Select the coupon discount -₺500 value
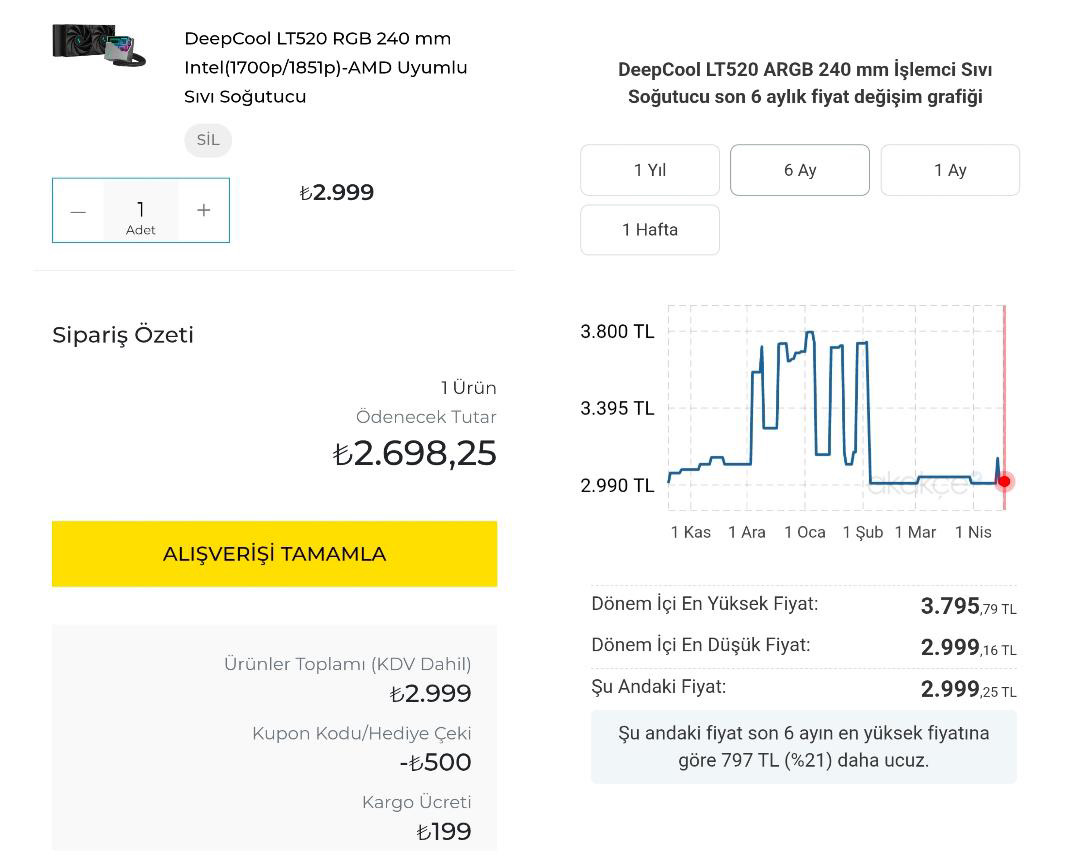Image resolution: width=1080 pixels, height=864 pixels. 435,763
